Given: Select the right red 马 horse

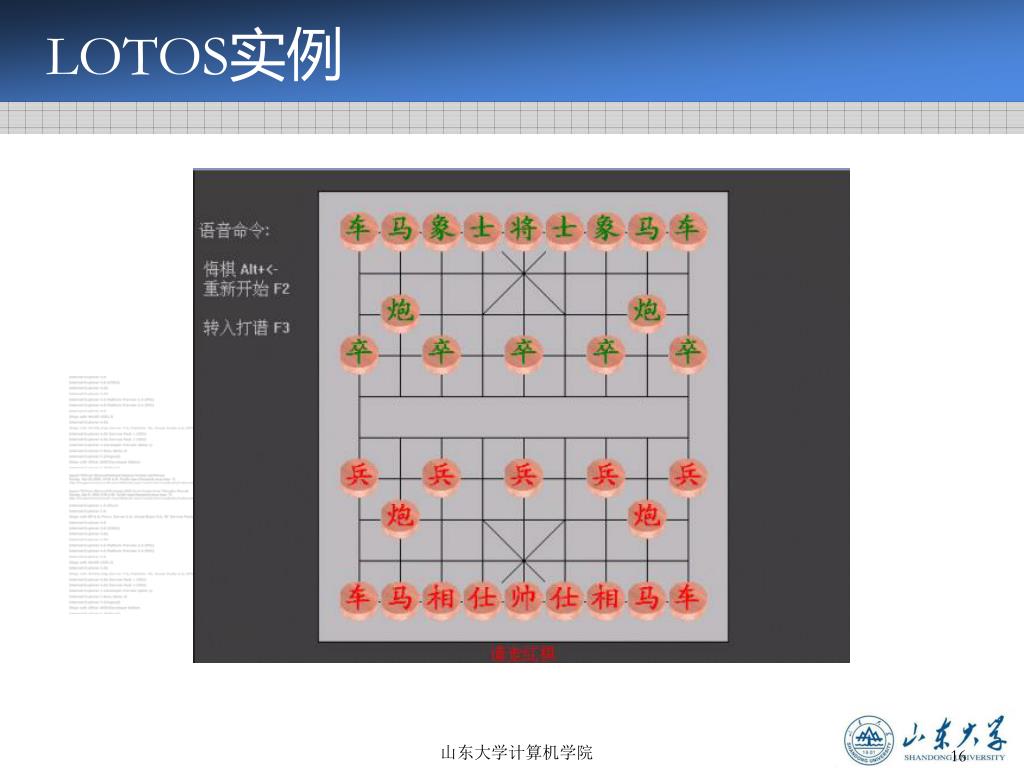Looking at the screenshot, I should coord(647,600).
